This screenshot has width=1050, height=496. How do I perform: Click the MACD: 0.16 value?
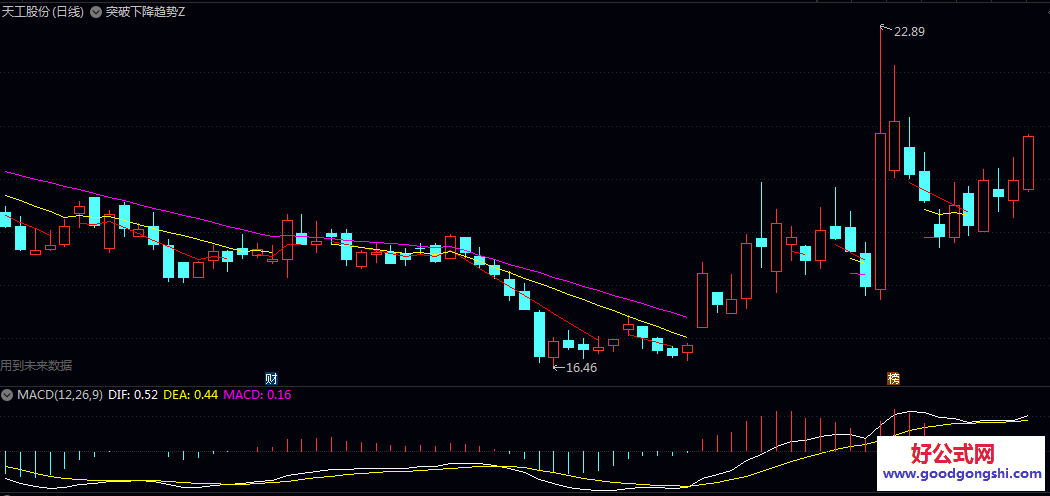pos(257,395)
